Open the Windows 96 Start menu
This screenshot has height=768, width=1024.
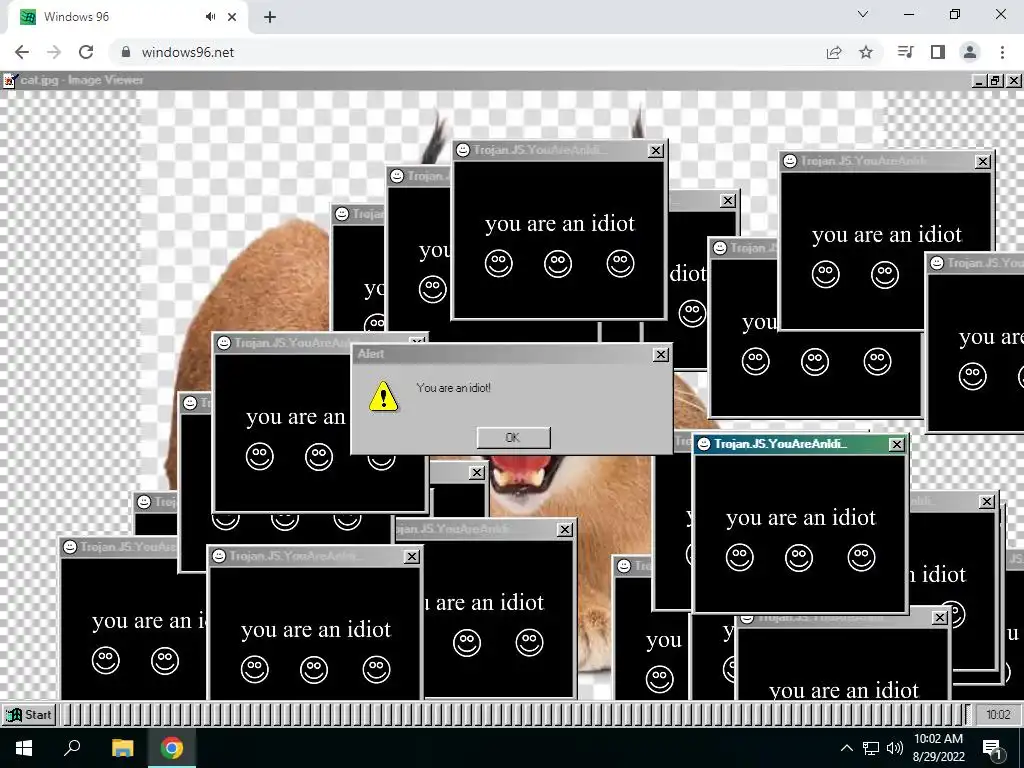[29, 714]
